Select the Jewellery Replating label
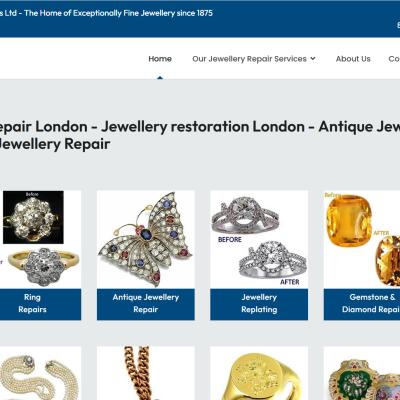Image resolution: width=400 pixels, height=400 pixels. 259,304
